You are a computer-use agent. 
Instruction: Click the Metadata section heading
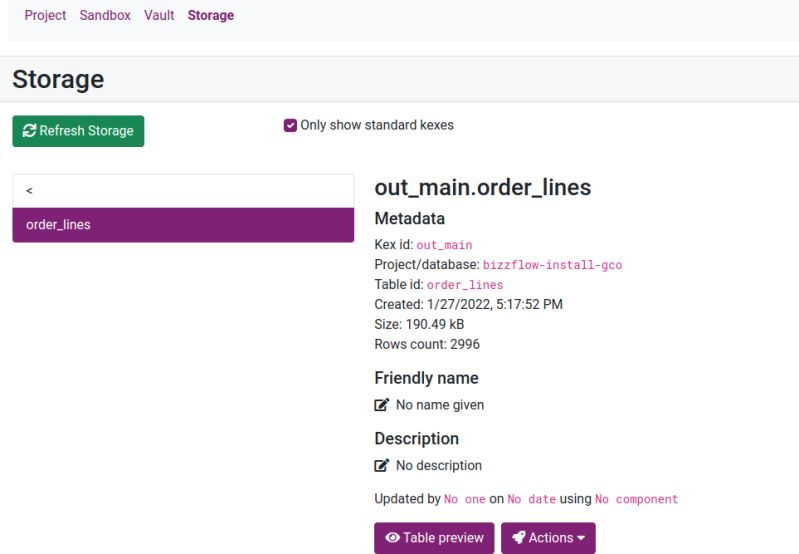410,219
